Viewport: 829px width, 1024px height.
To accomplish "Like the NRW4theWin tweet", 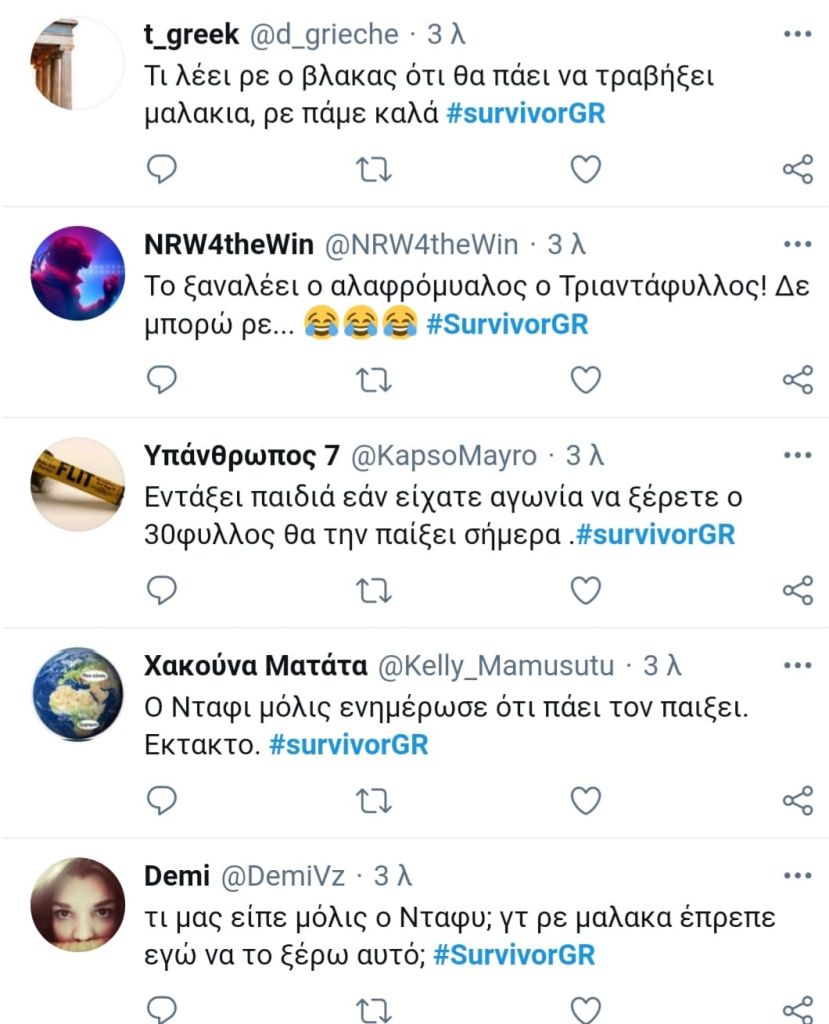I will pyautogui.click(x=585, y=379).
